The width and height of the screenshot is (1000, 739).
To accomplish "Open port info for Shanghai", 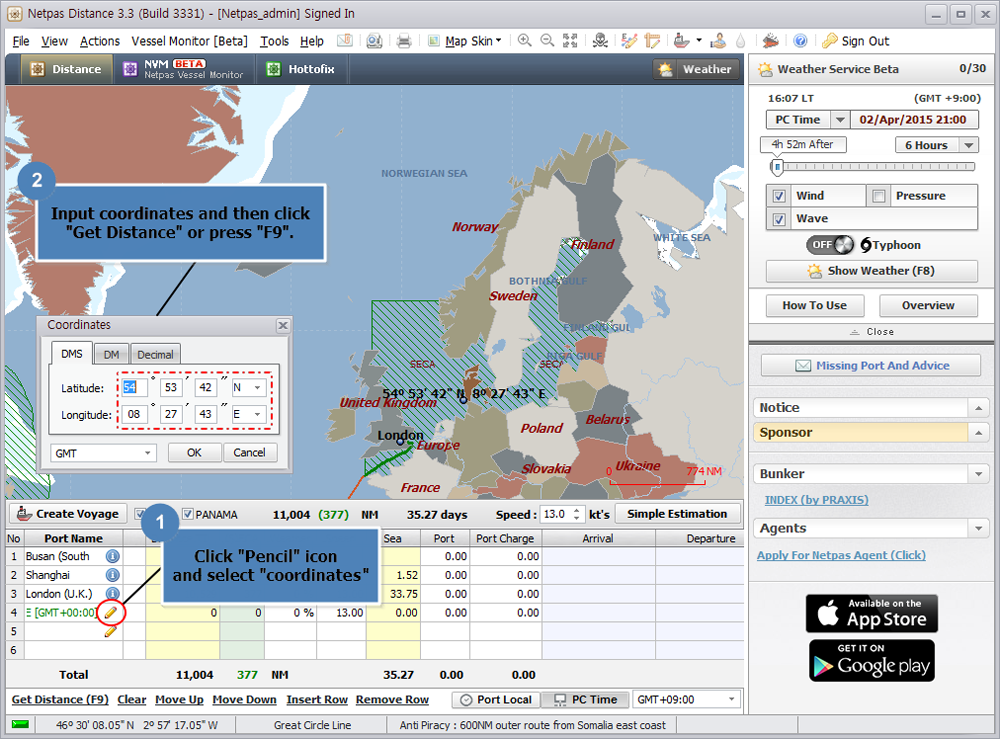I will click(112, 575).
